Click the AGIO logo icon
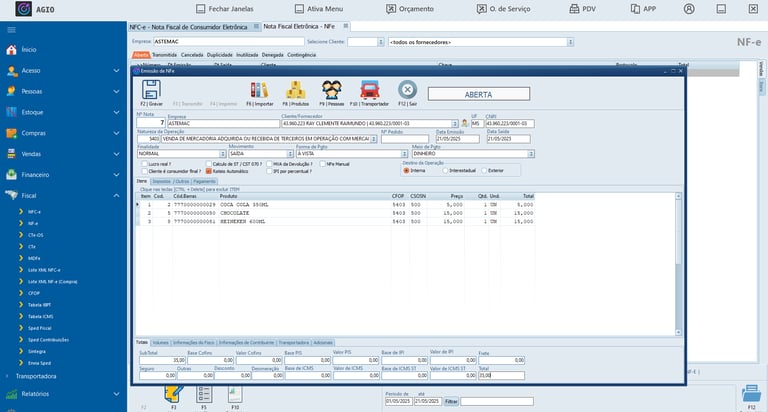This screenshot has width=768, height=412. [24, 9]
